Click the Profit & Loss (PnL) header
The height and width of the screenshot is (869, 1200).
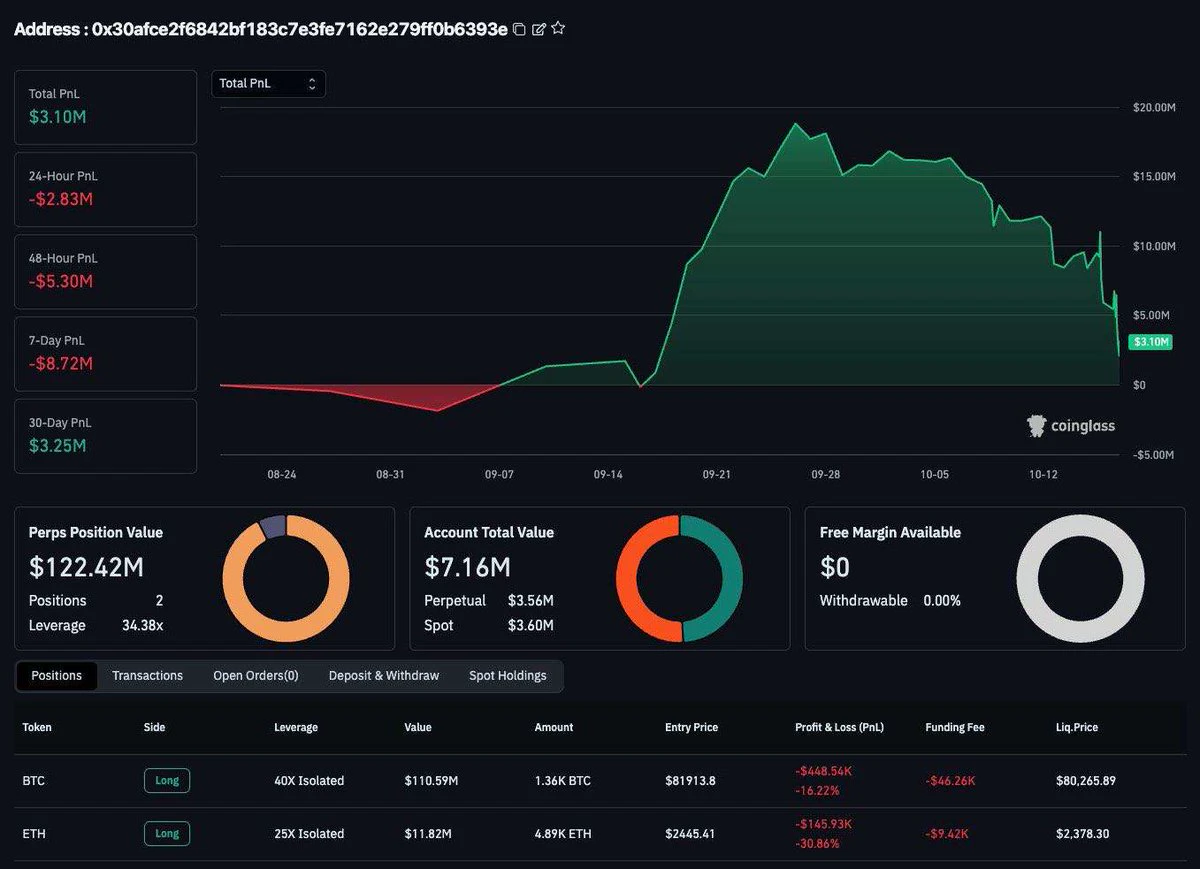pyautogui.click(x=839, y=727)
